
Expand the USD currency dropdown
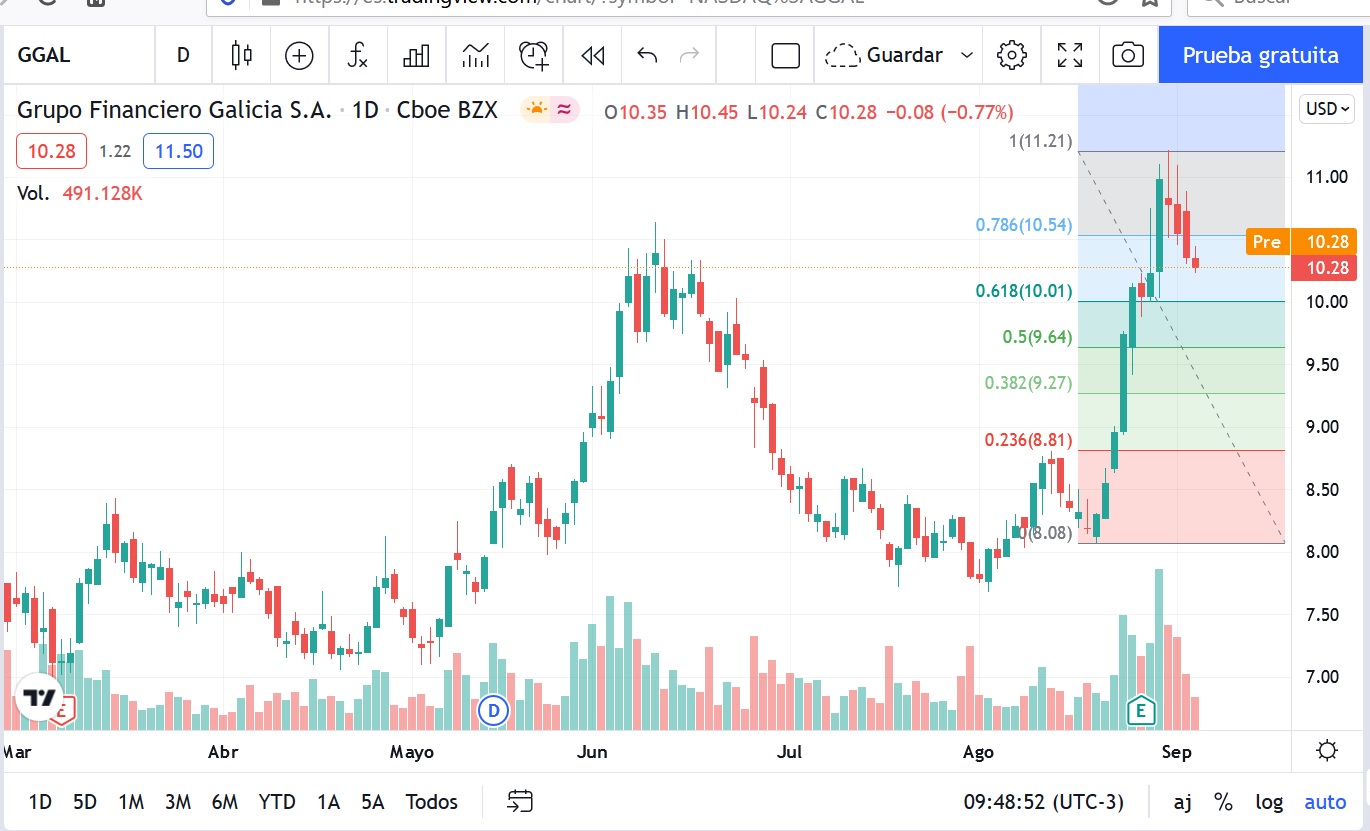[x=1327, y=108]
